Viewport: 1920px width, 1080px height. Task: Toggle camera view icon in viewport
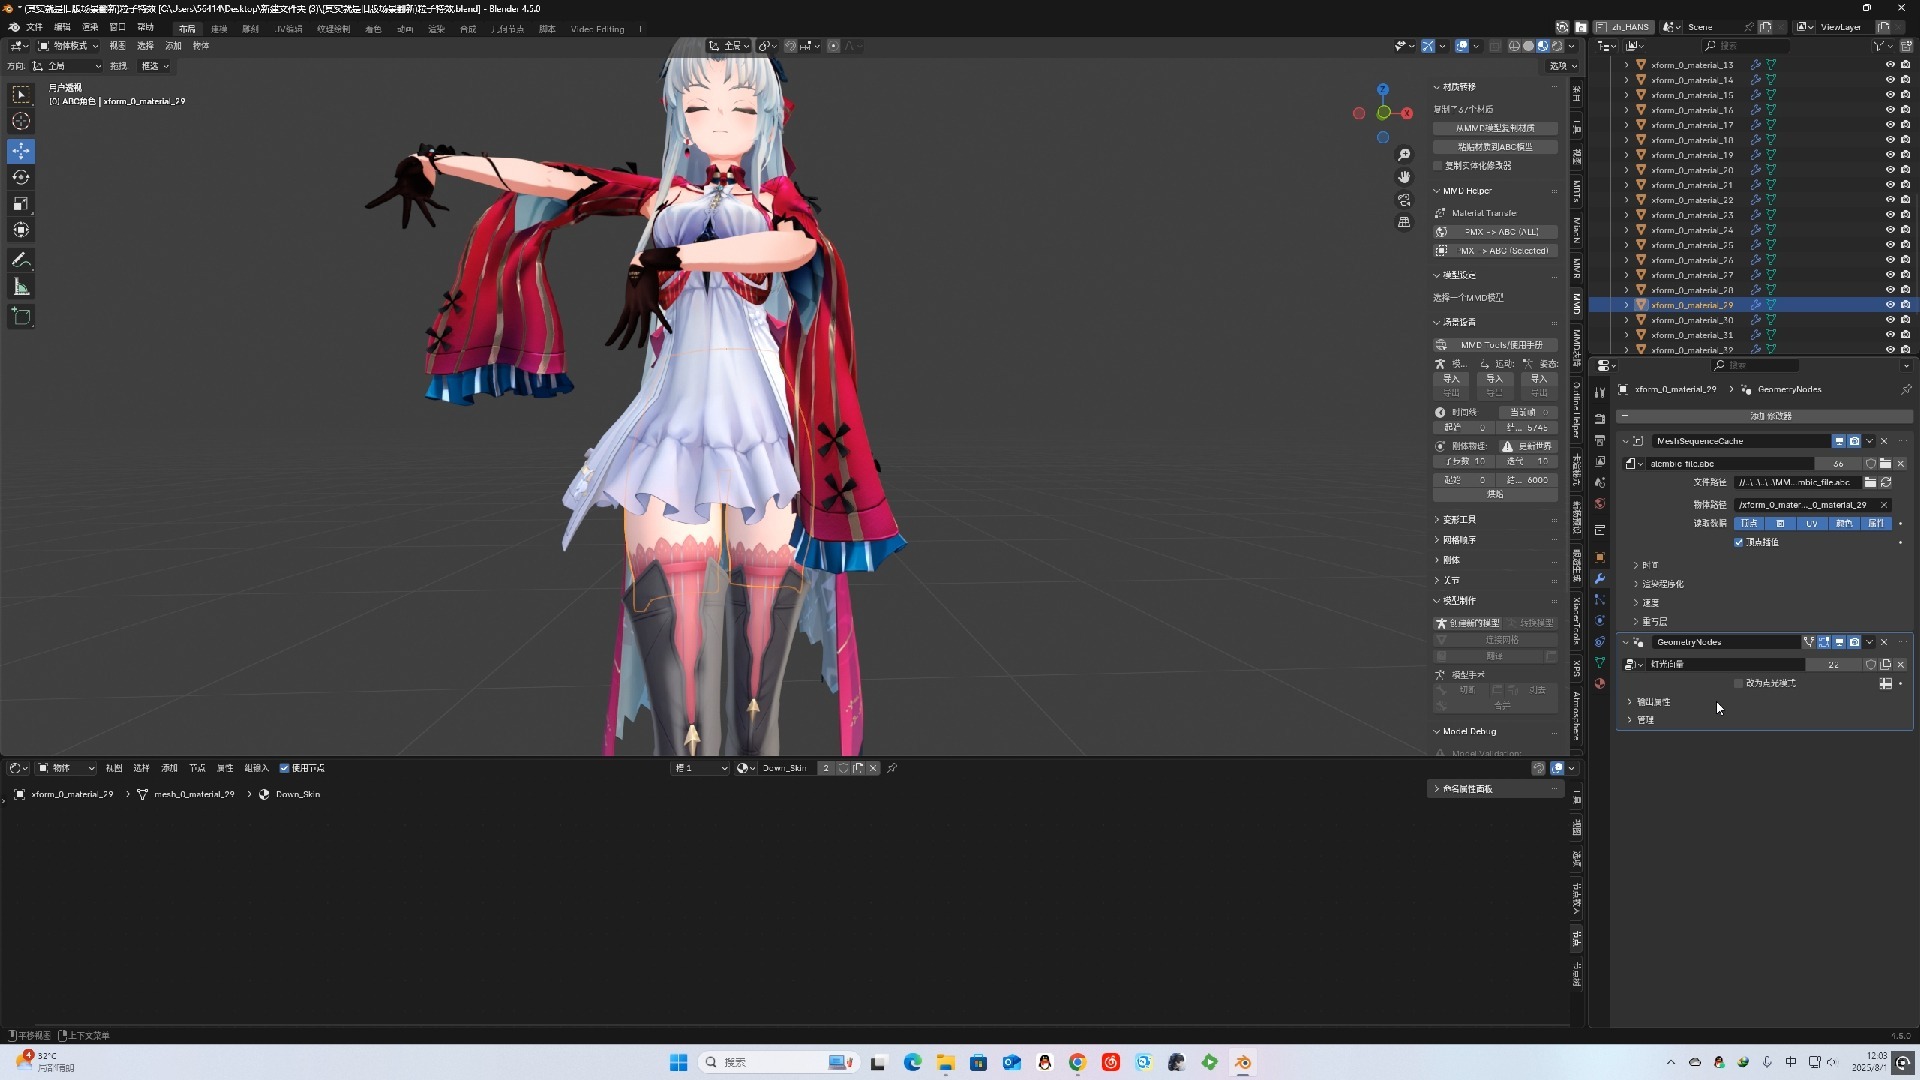1404,200
